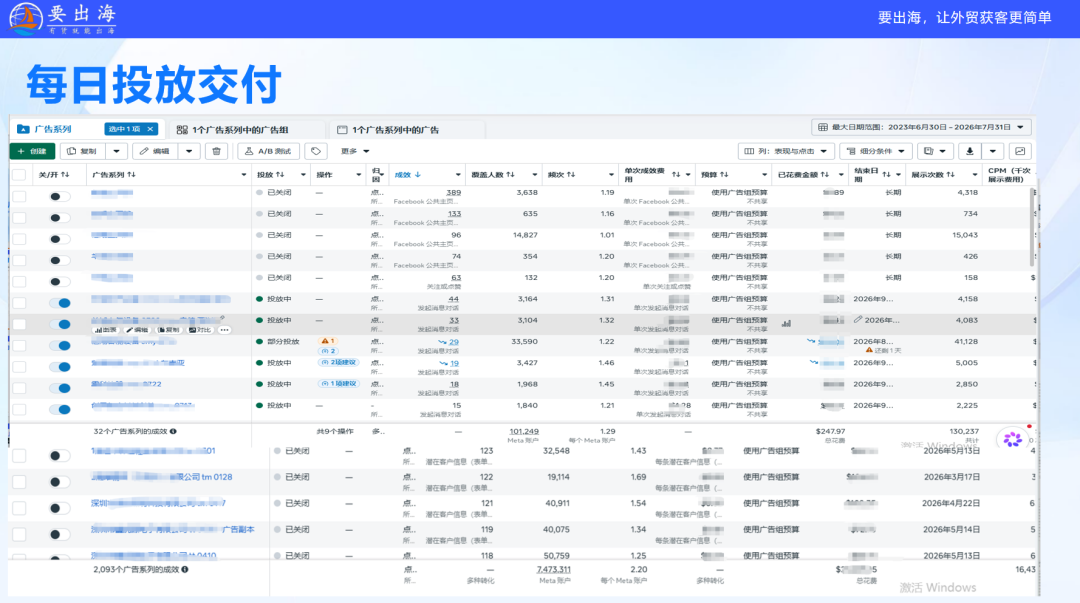
Task: Tick select-all checkbox in table header
Action: click(19, 175)
